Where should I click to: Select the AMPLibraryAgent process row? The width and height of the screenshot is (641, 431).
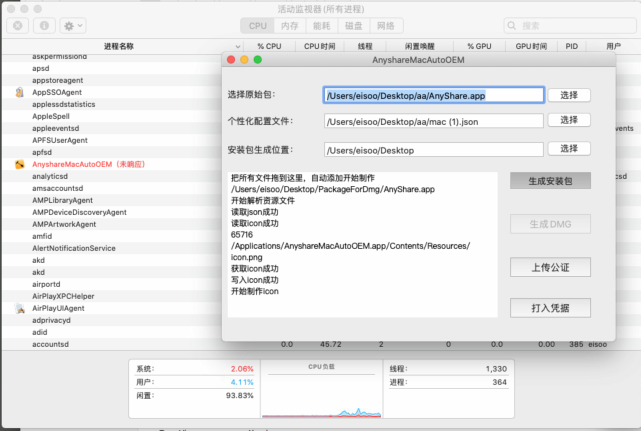click(112, 200)
